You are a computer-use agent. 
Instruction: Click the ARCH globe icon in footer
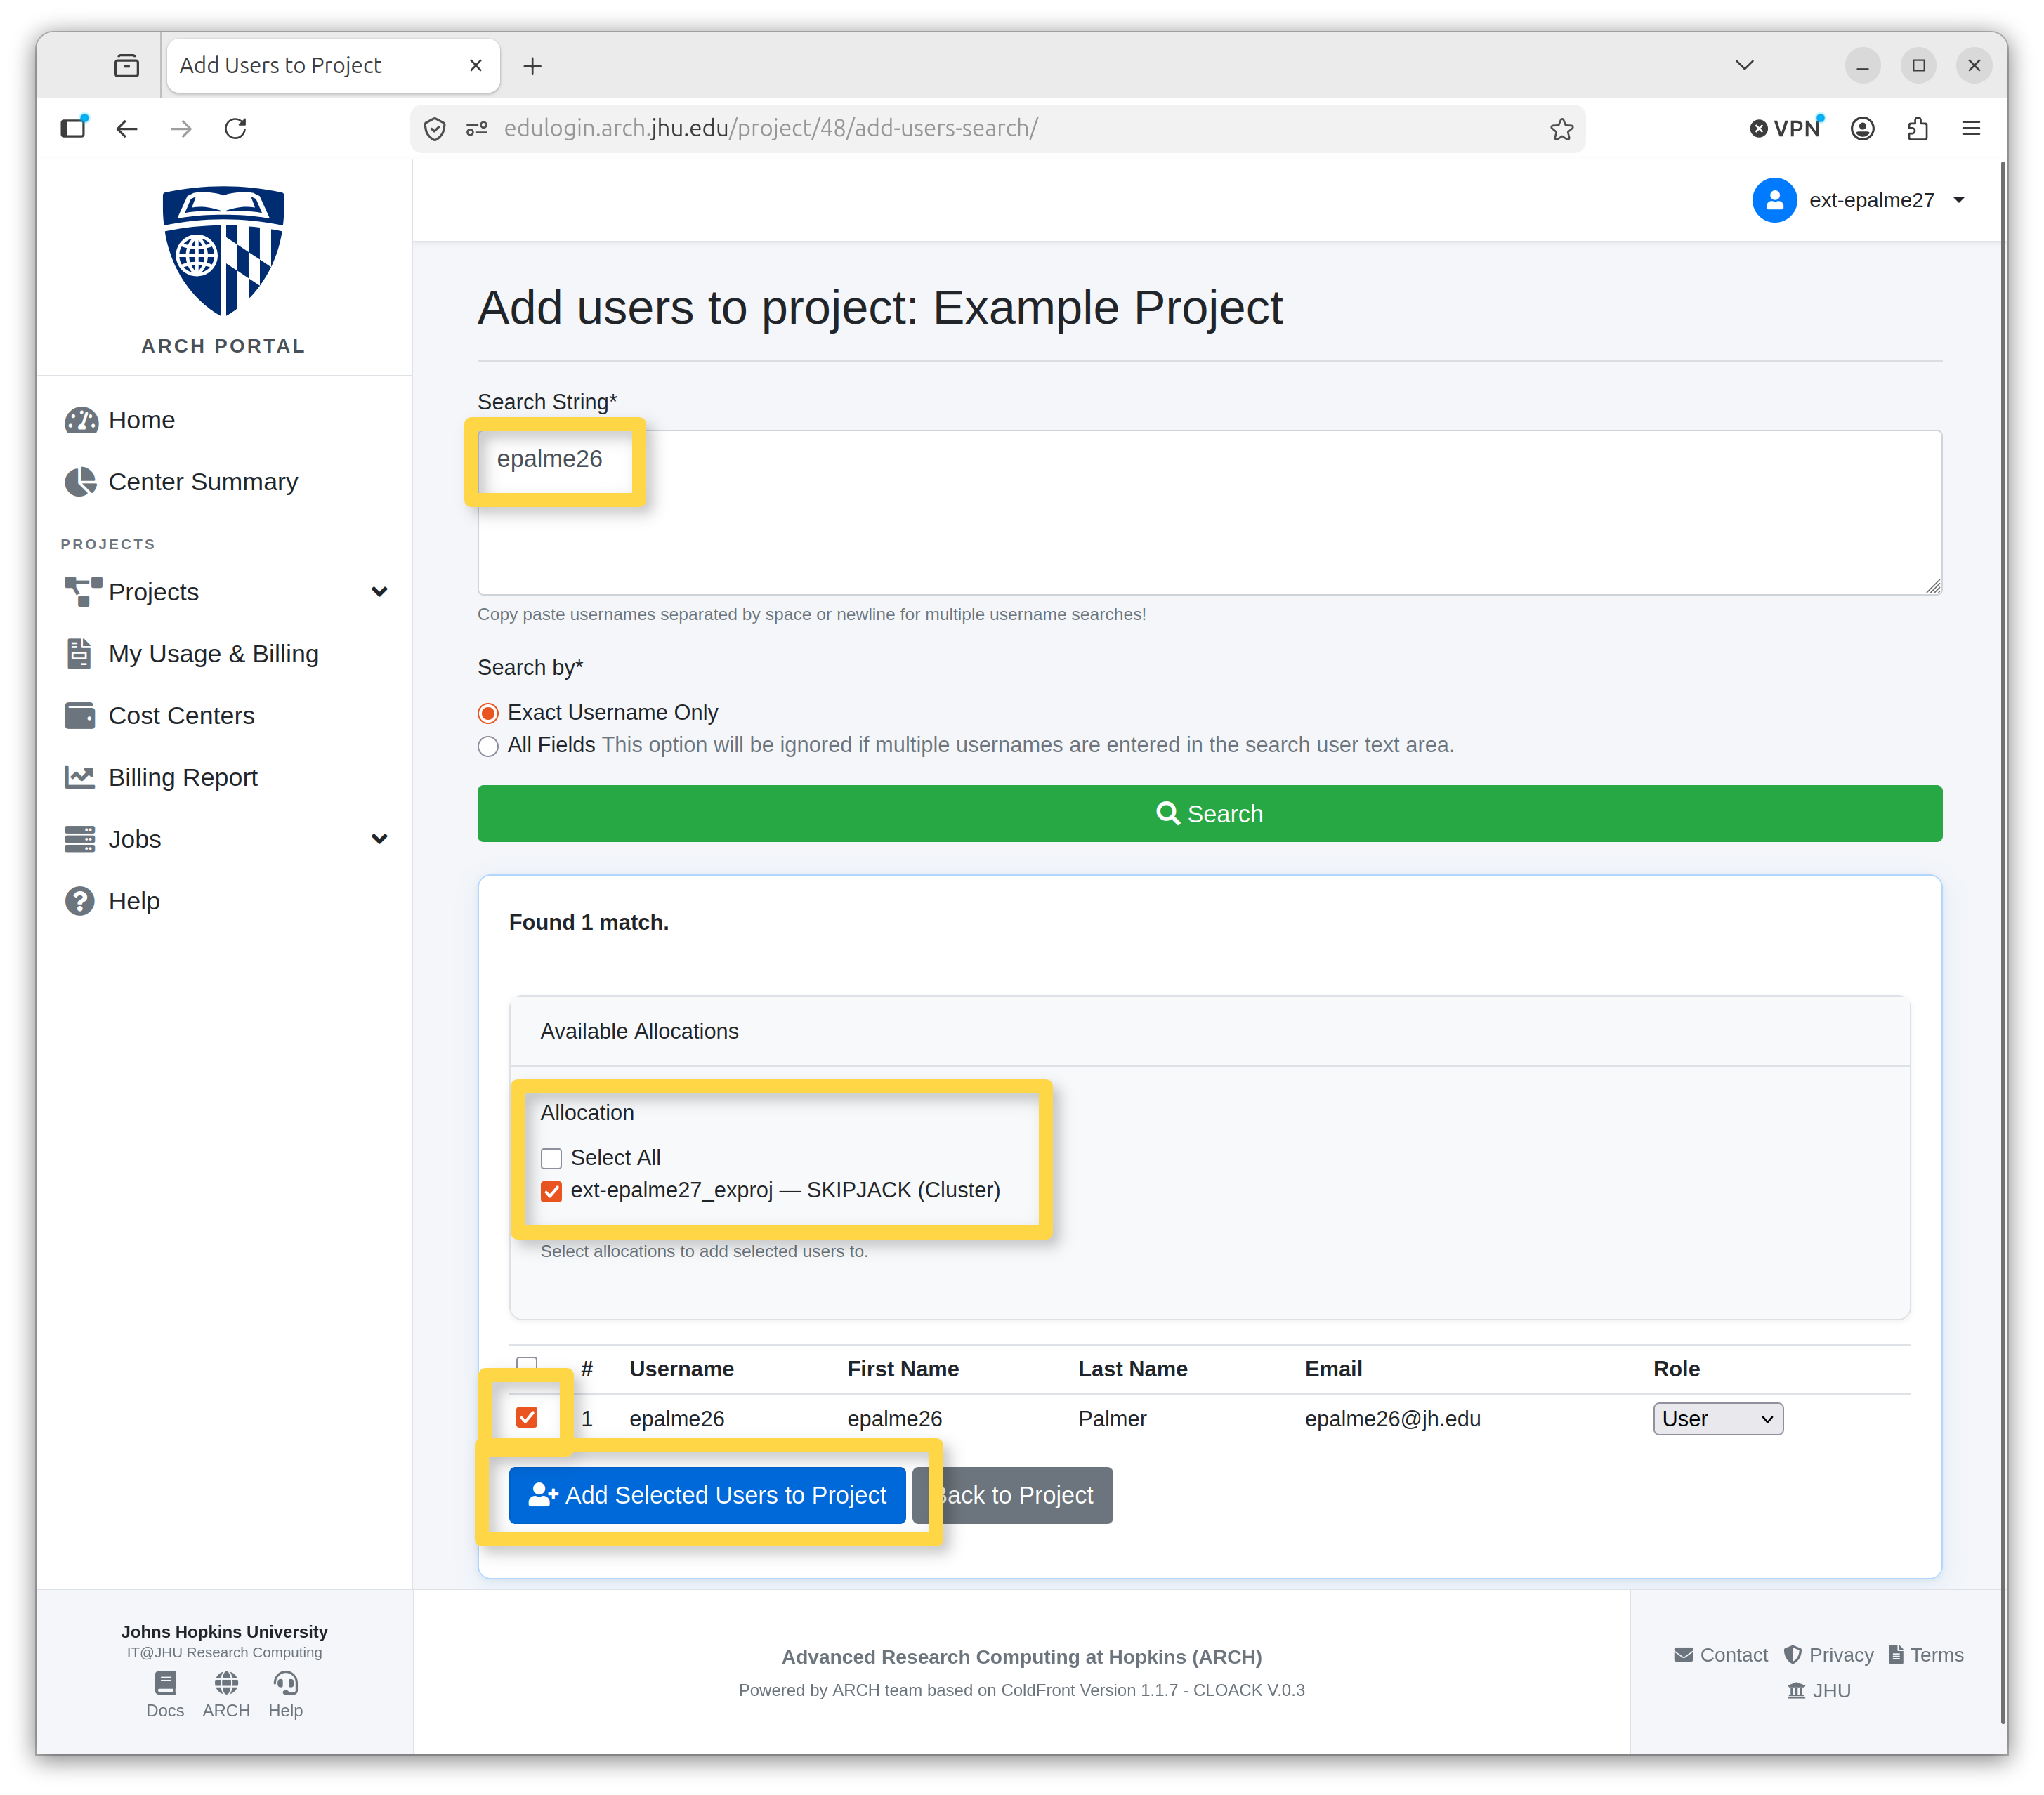point(226,1683)
